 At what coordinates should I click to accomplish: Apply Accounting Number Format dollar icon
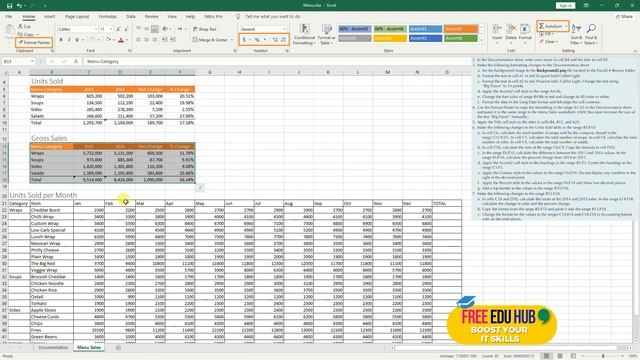click(x=244, y=40)
